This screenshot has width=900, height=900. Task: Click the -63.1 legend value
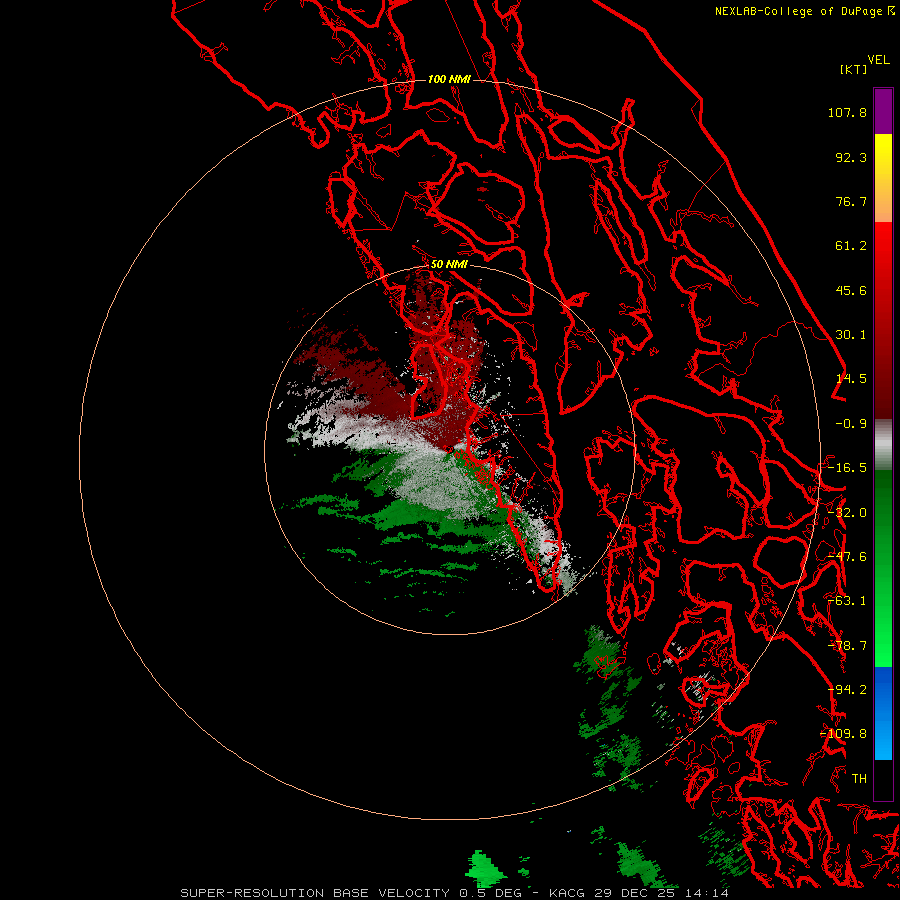tap(847, 601)
